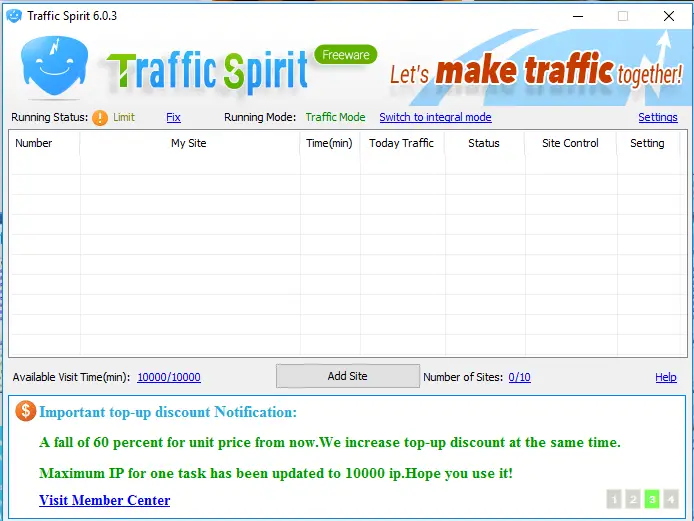Click the 0/10 number of sites link
The image size is (694, 521).
tap(519, 377)
